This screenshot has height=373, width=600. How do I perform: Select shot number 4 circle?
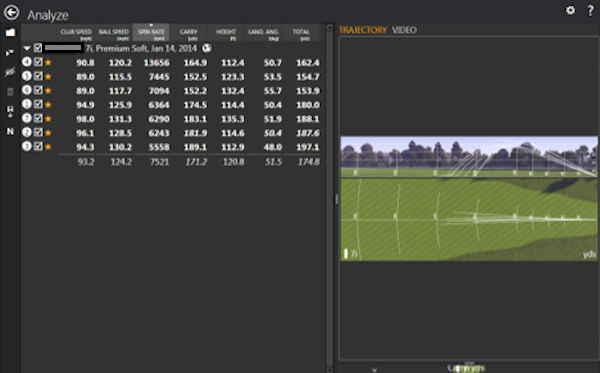pos(26,62)
